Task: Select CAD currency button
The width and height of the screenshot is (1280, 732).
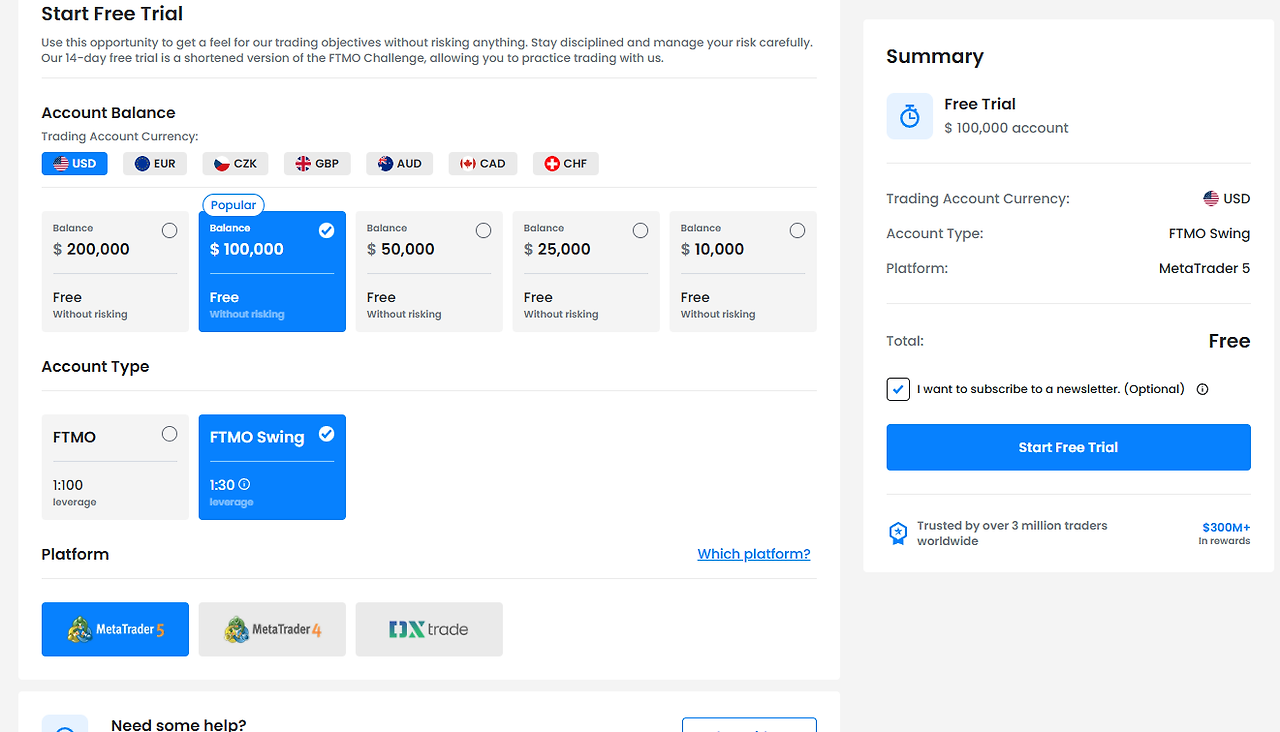Action: click(x=483, y=163)
